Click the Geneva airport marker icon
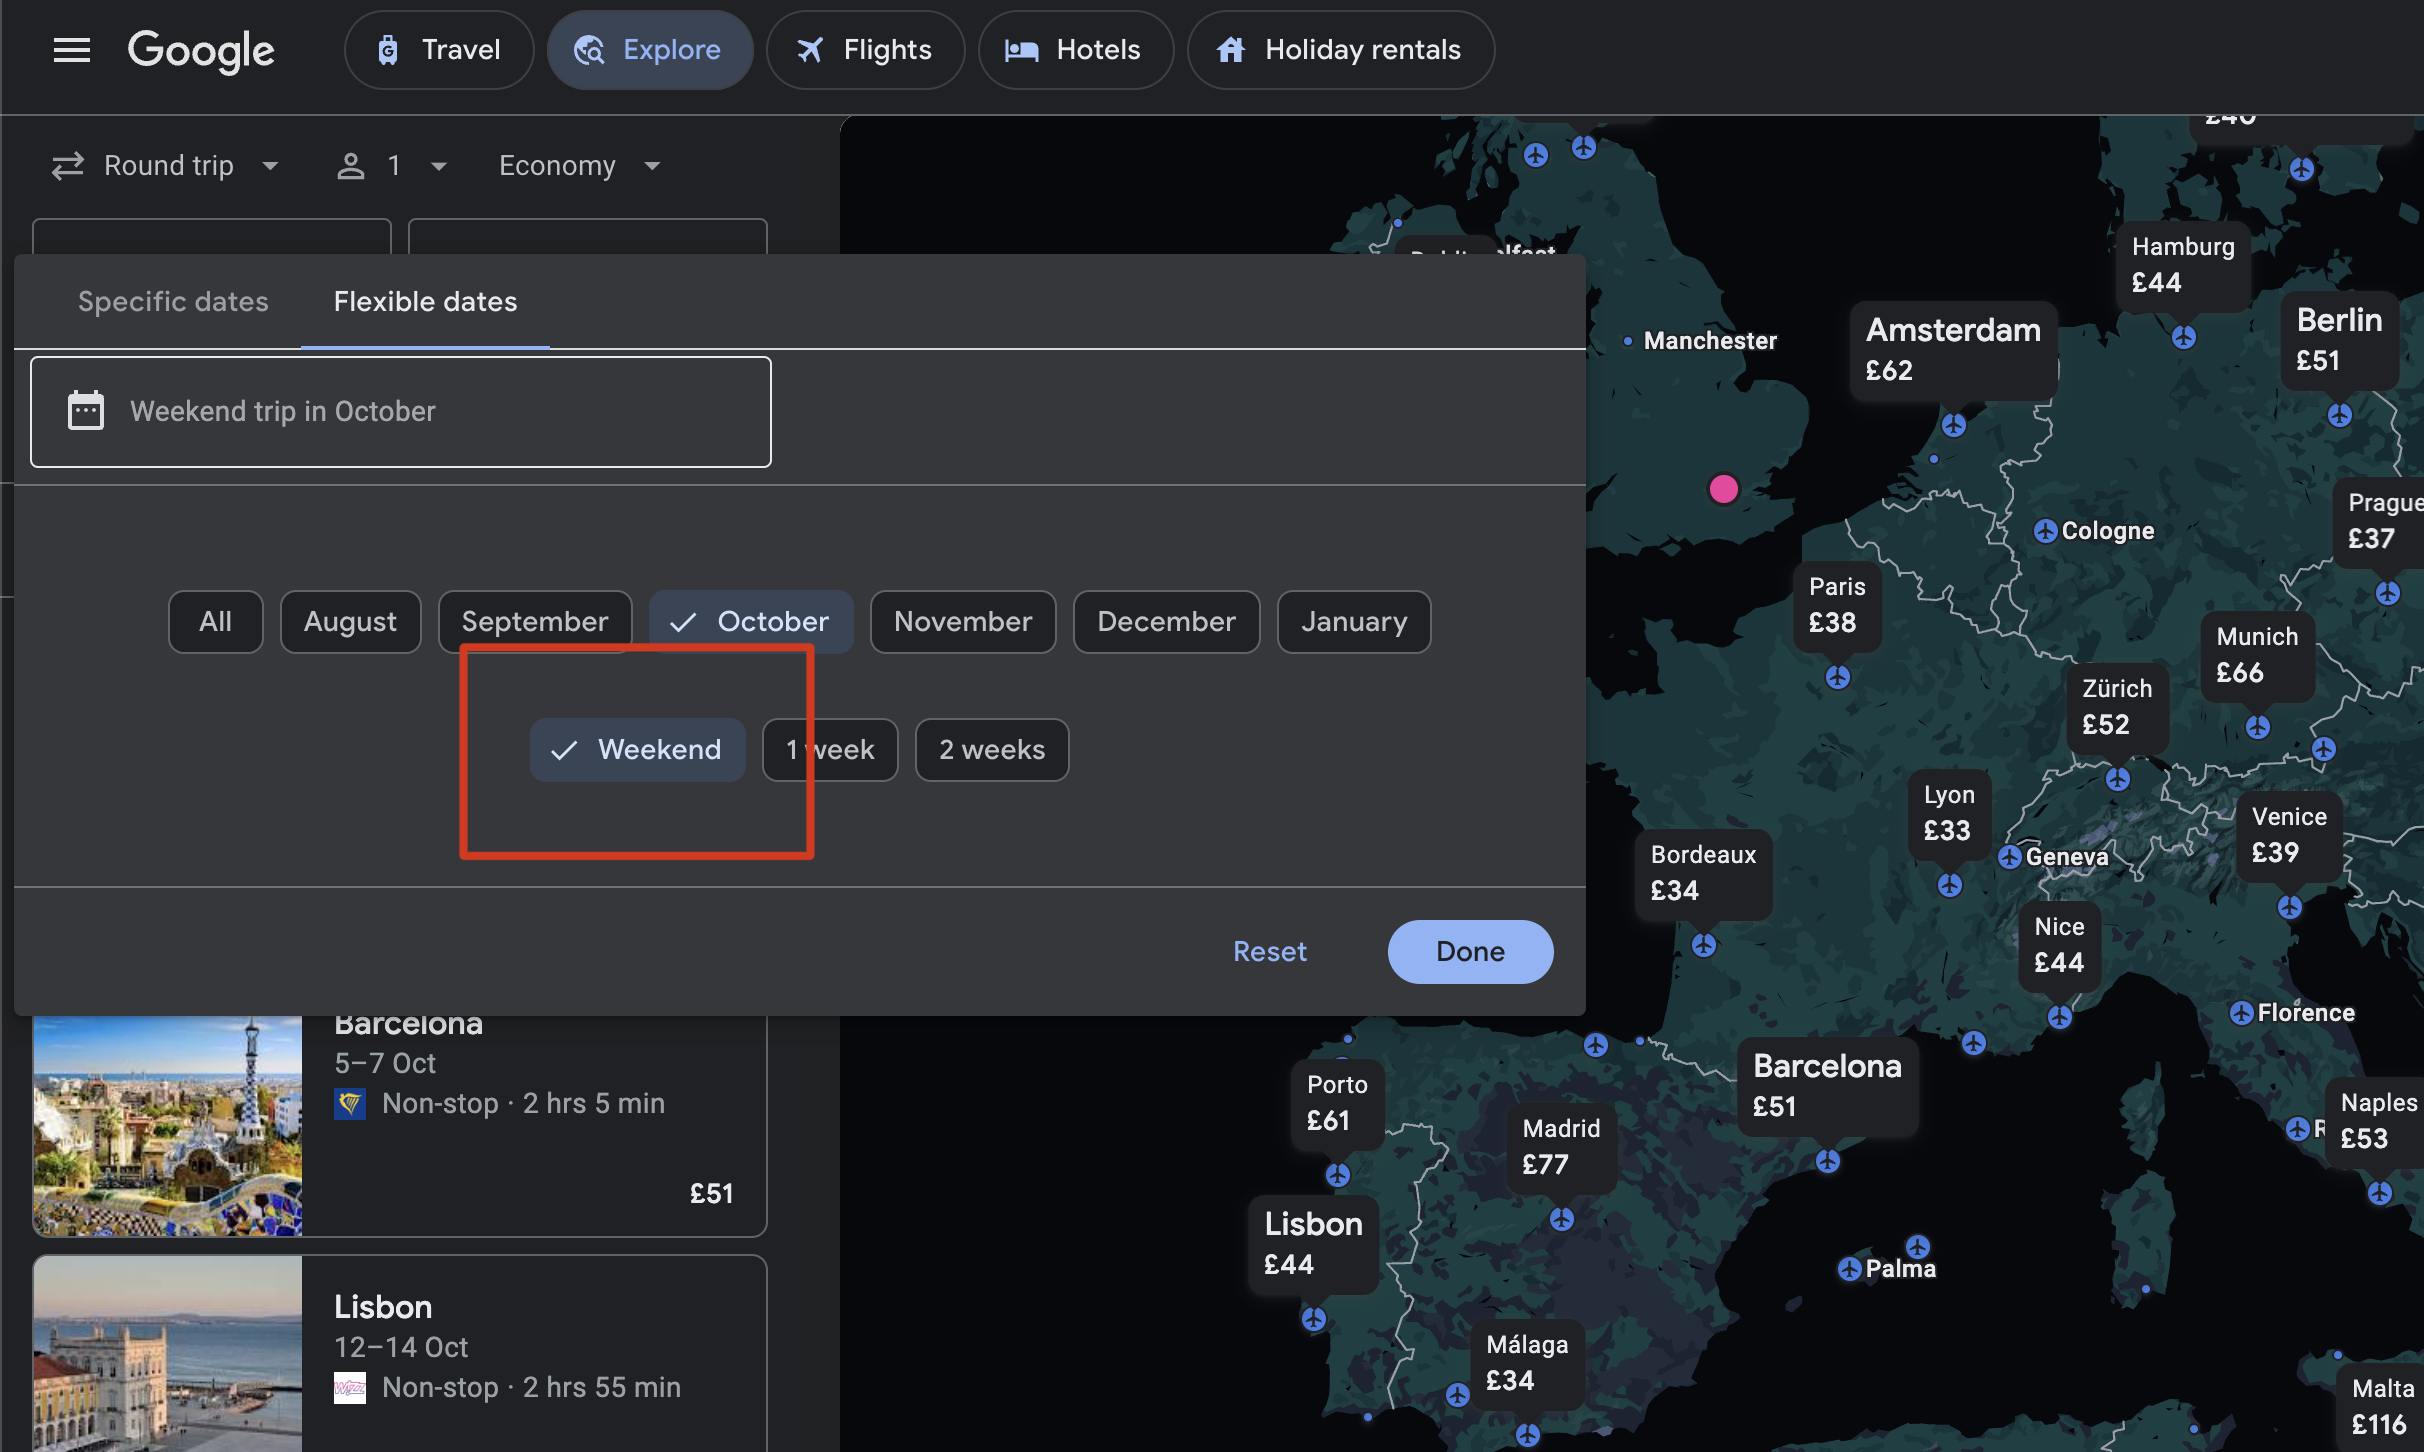This screenshot has width=2424, height=1452. (2010, 857)
